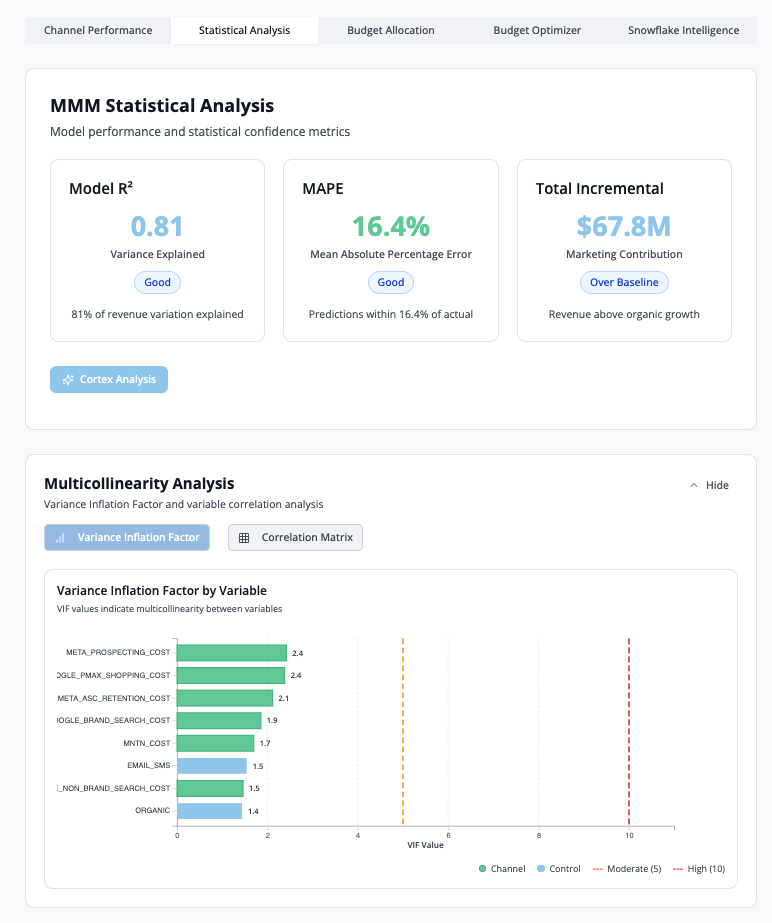Click the grid icon beside Correlation Matrix
Screen dimensions: 772x923
(244, 538)
